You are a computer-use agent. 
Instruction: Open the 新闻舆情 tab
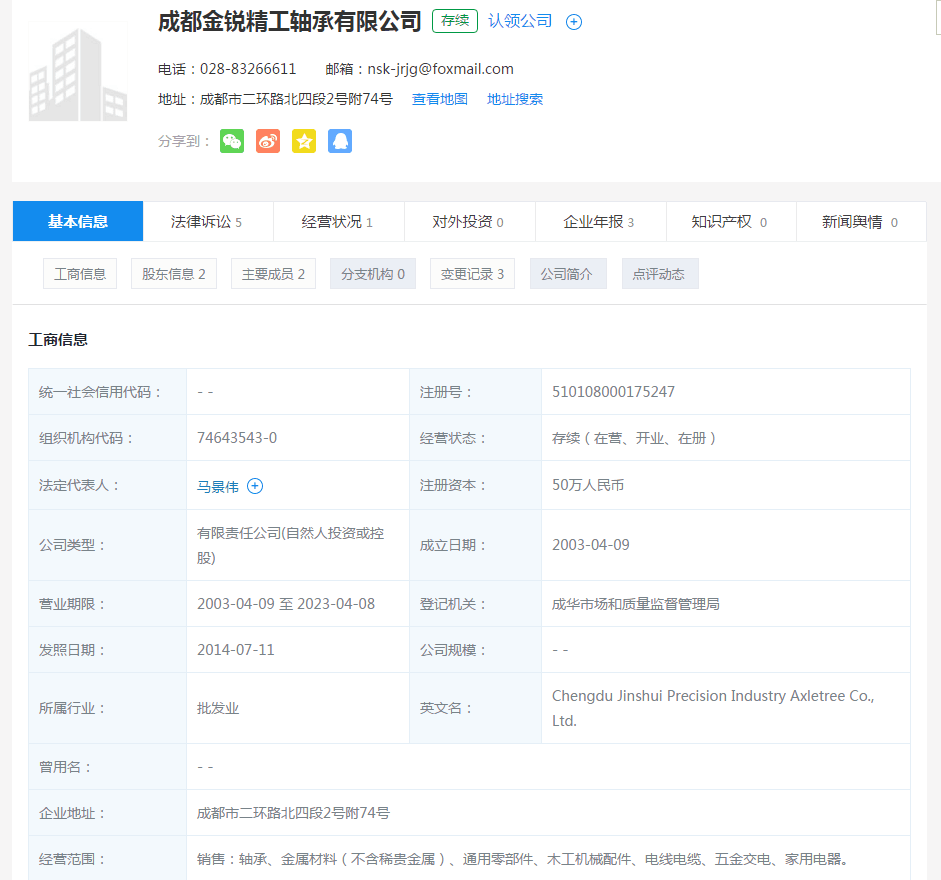tap(860, 222)
